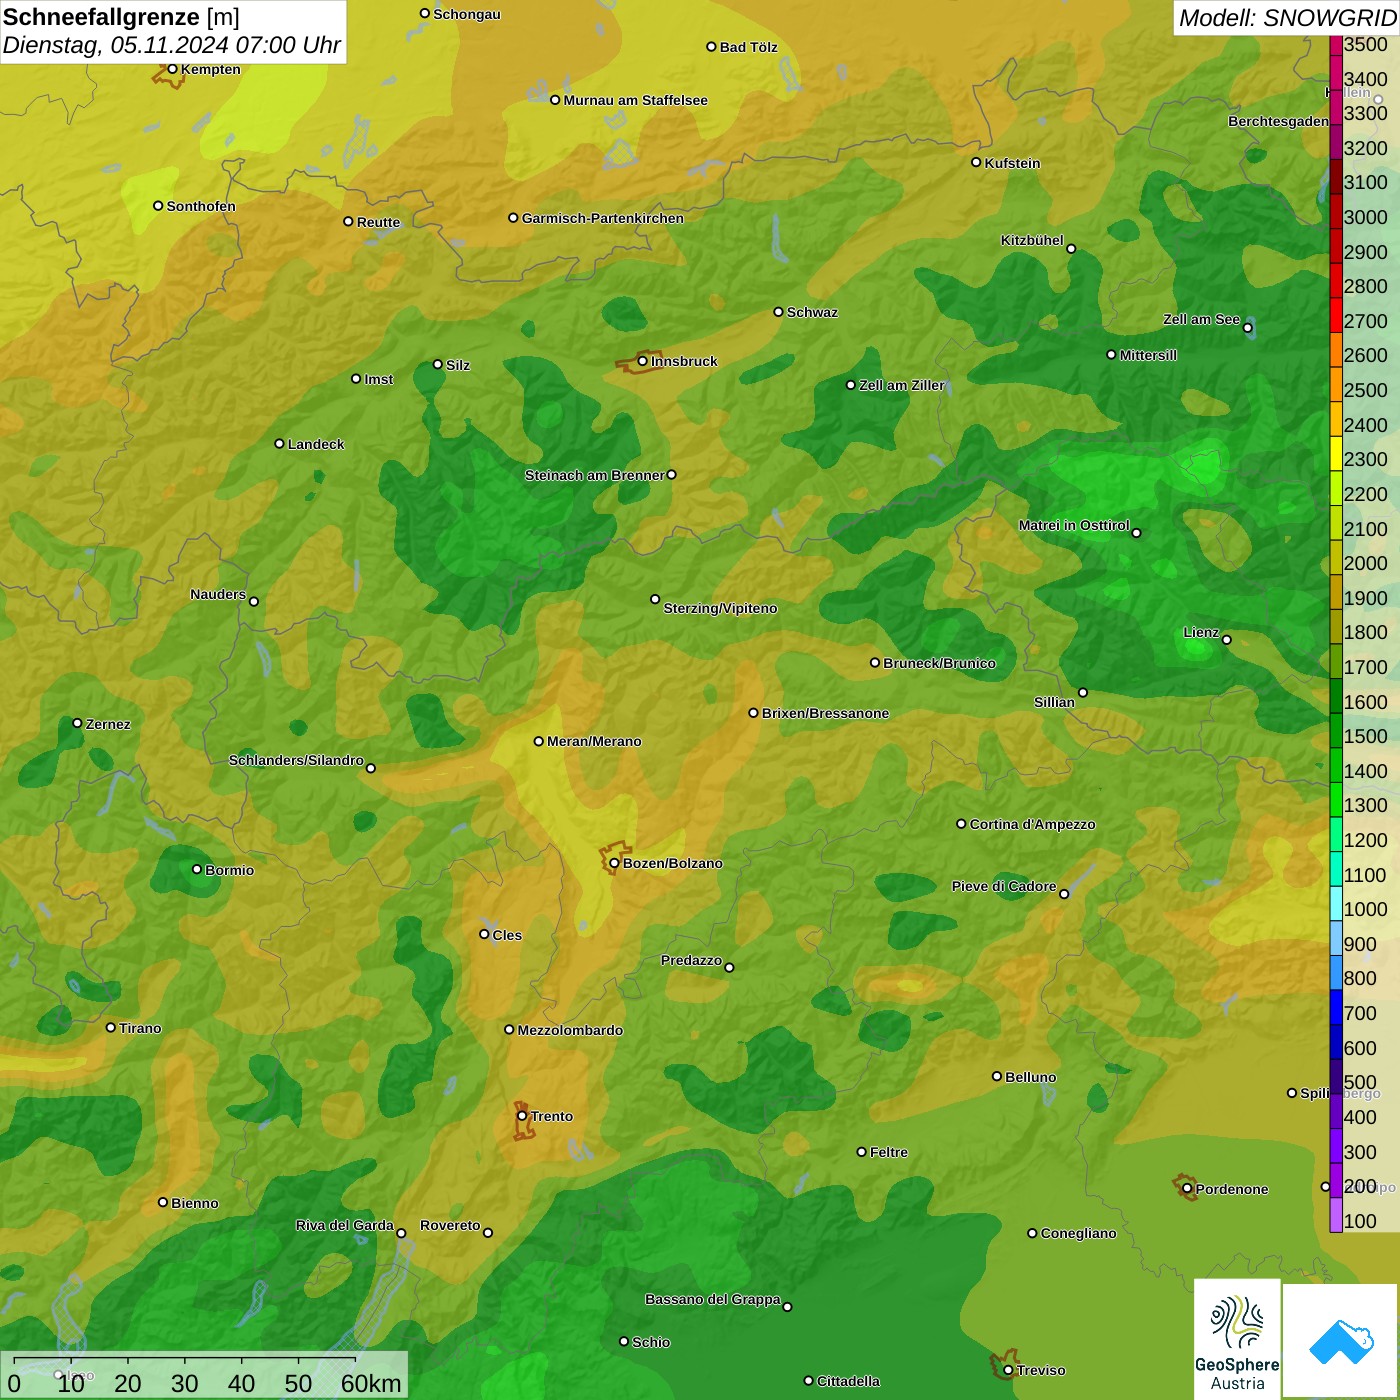Pick the Zell am See marker dot

tap(1247, 328)
